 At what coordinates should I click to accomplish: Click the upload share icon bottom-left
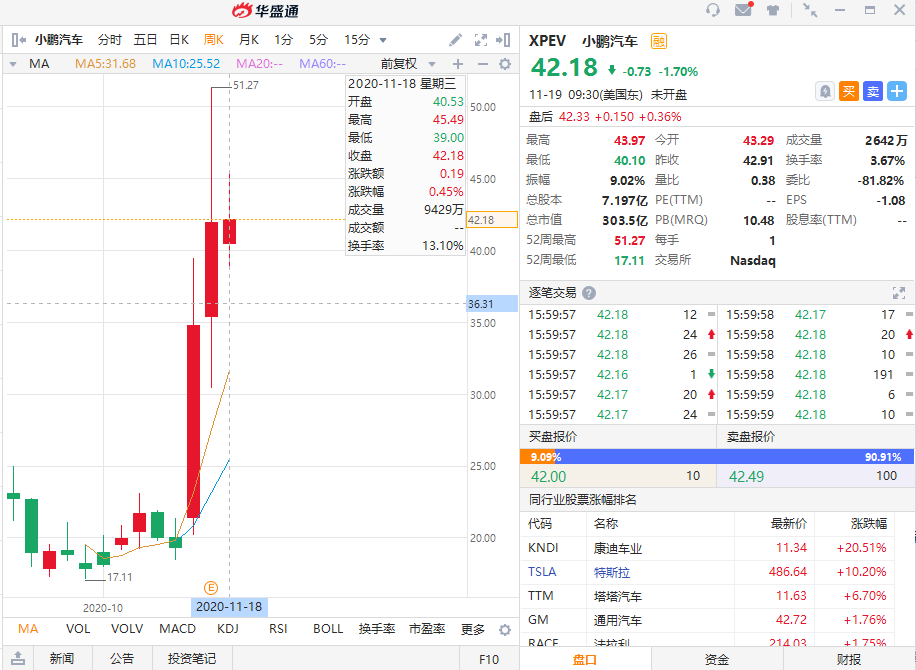pos(18,658)
